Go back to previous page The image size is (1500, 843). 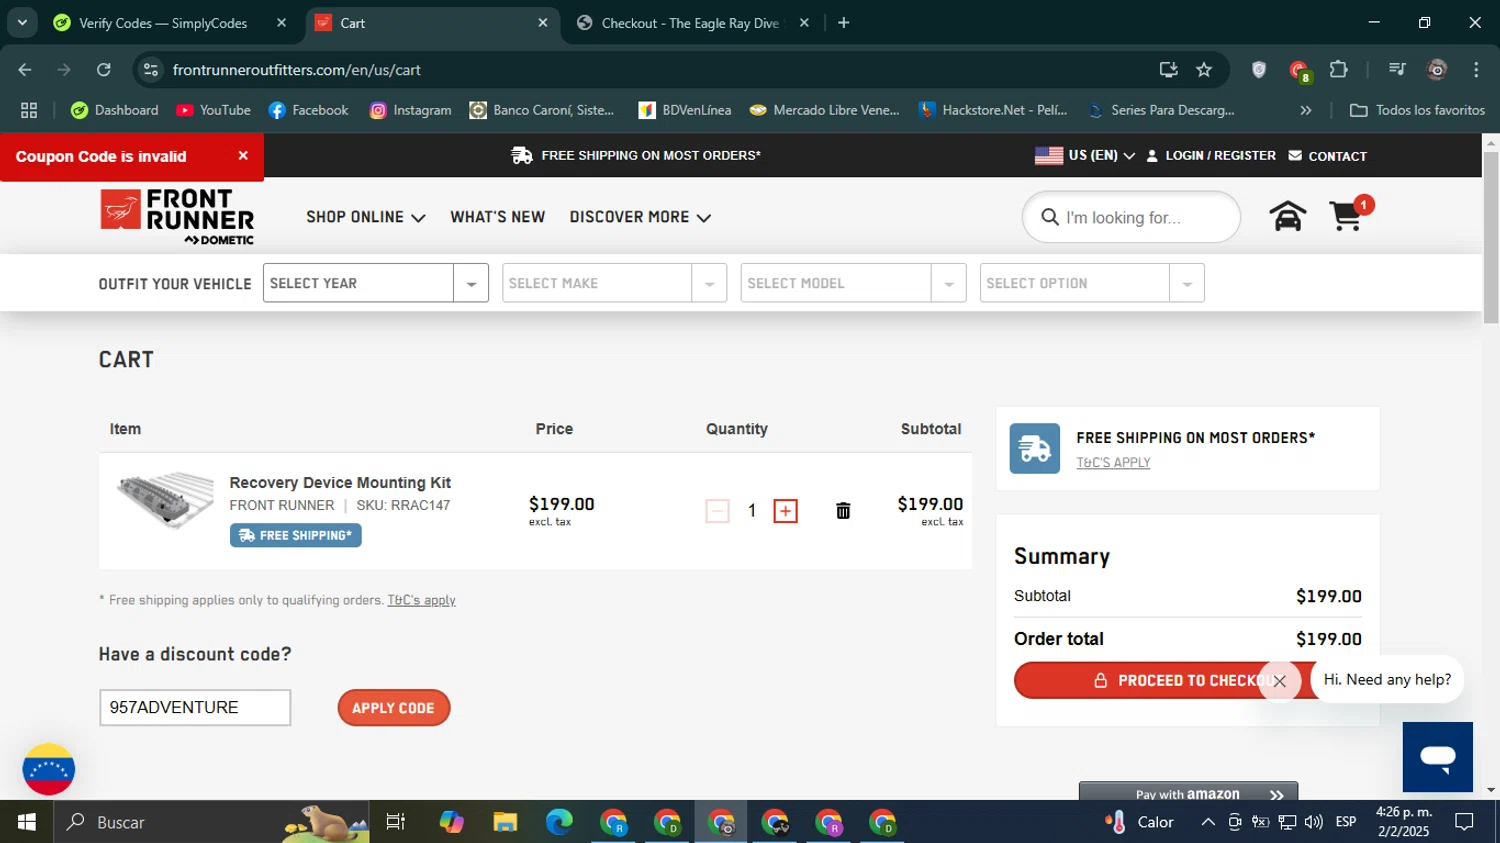click(25, 70)
